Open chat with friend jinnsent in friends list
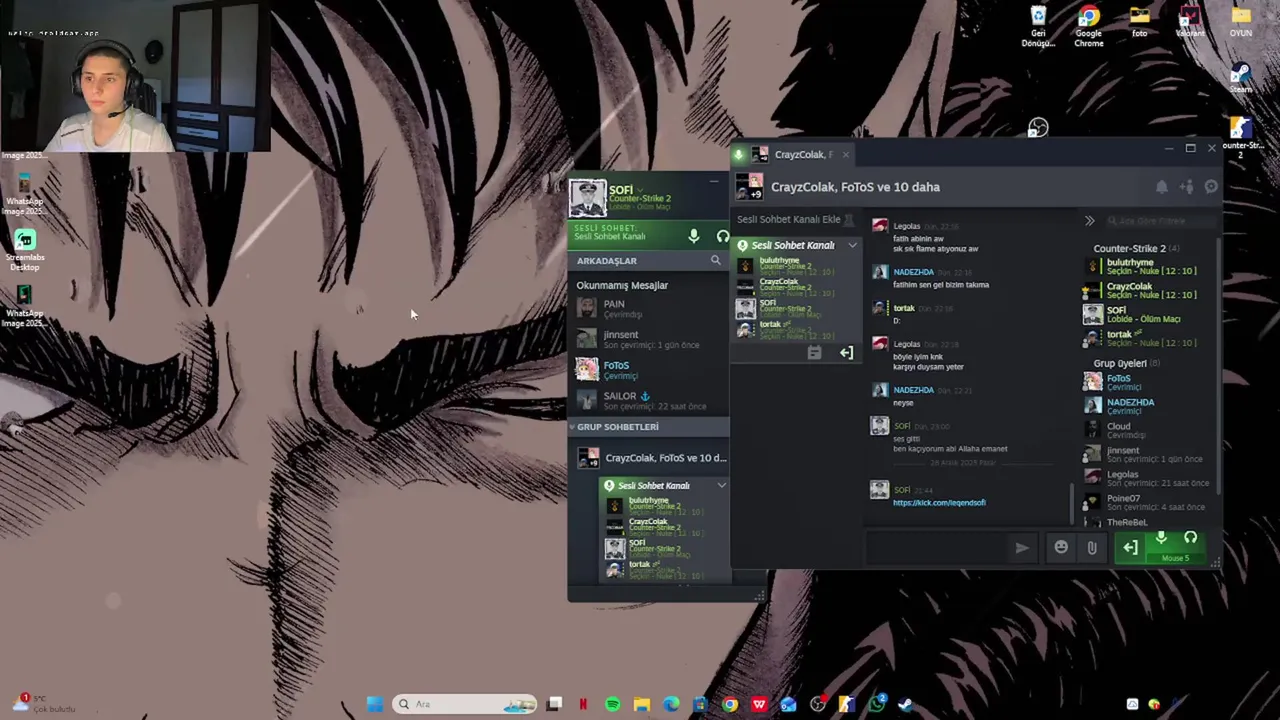Screen dimensions: 1280x720 tap(650, 339)
